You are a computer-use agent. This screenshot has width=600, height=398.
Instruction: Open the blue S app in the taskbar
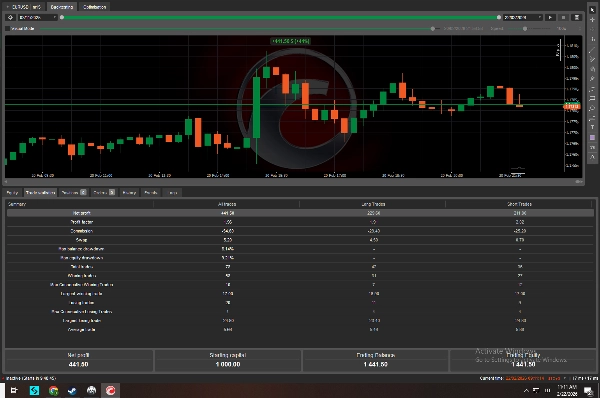(x=34, y=390)
